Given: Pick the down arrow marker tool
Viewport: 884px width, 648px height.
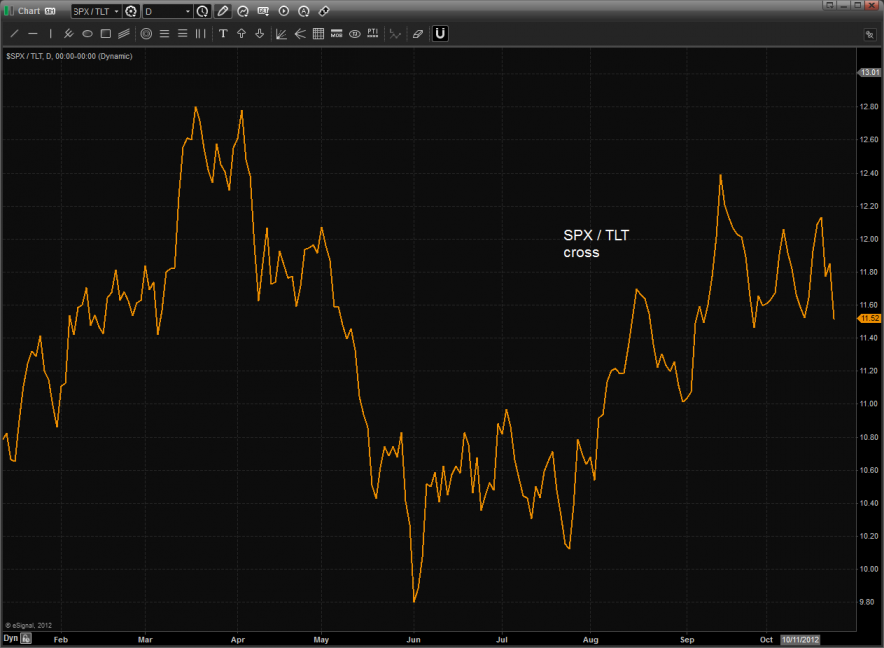Looking at the screenshot, I should click(x=259, y=33).
